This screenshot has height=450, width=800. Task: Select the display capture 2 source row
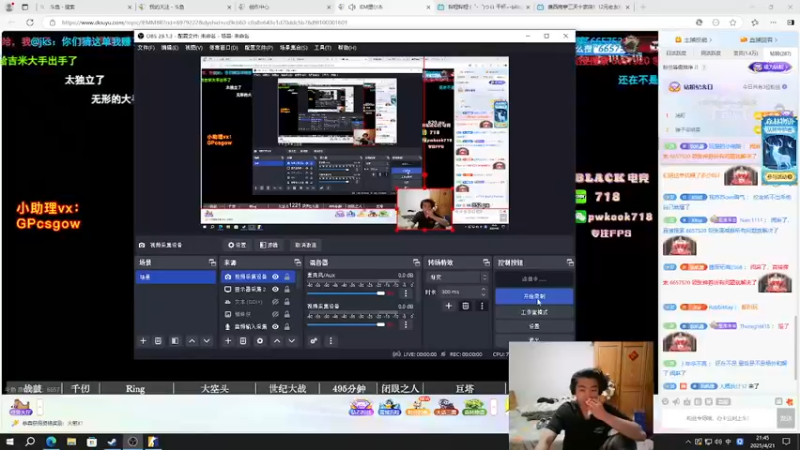pyautogui.click(x=258, y=289)
